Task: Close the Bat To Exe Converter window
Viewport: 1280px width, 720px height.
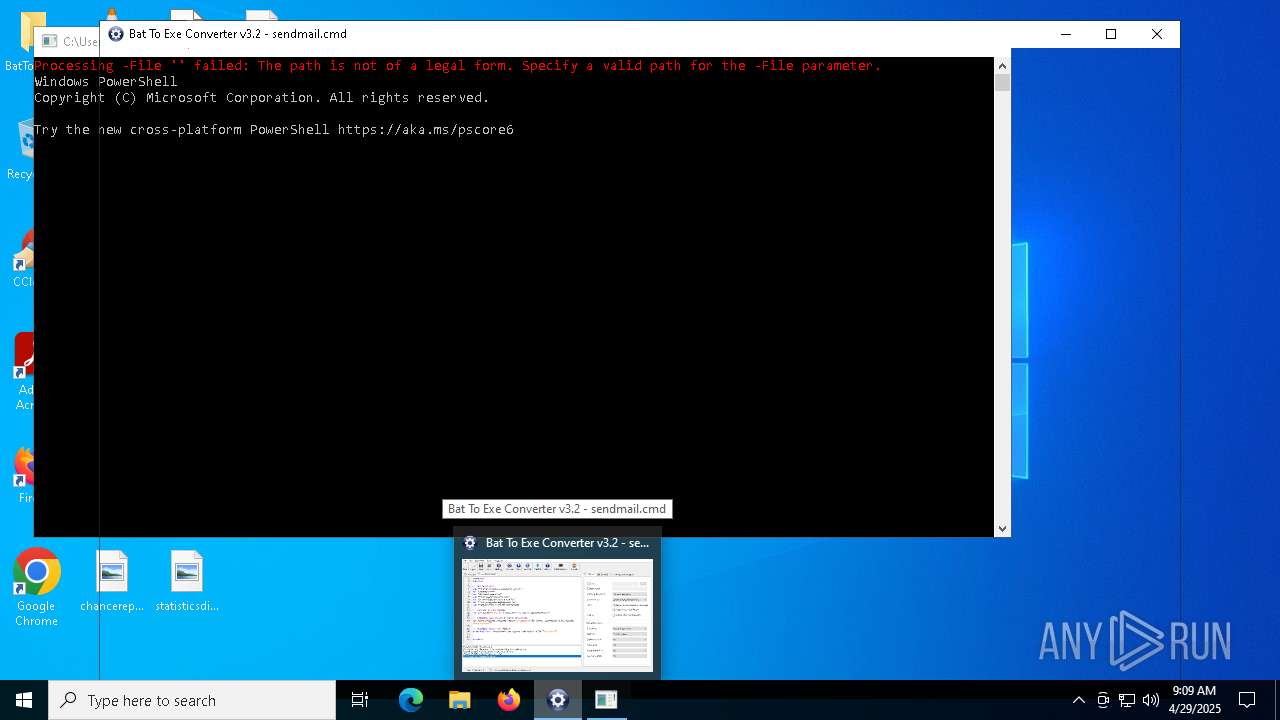Action: (x=1157, y=34)
